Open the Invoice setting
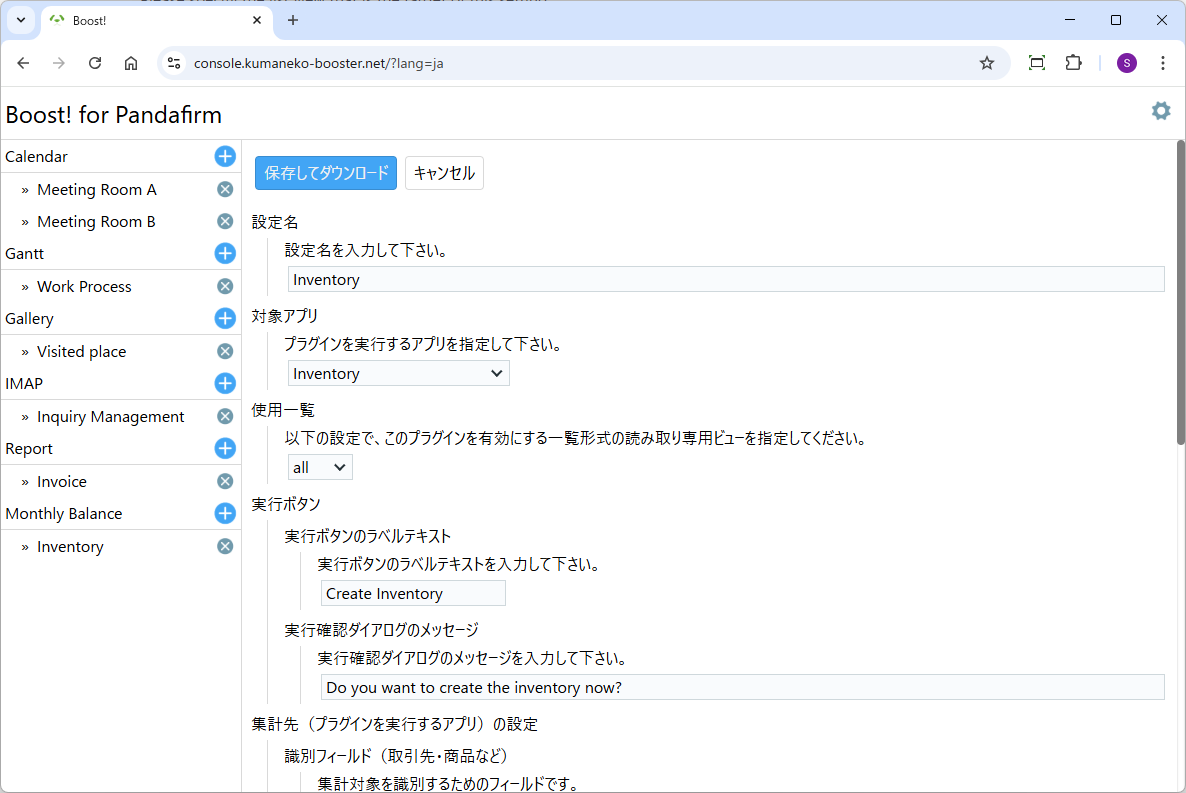Screen dimensions: 1186x793 coord(62,482)
